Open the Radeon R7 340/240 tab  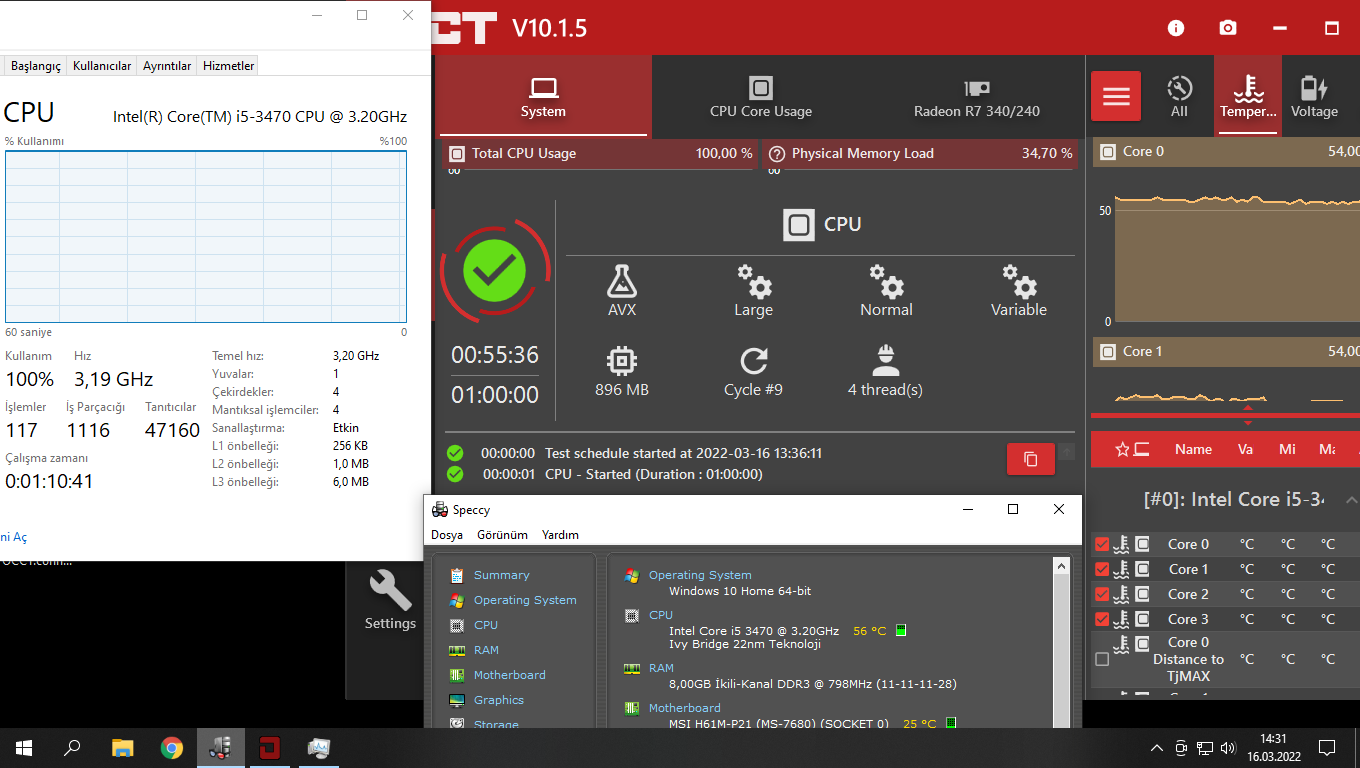(976, 97)
